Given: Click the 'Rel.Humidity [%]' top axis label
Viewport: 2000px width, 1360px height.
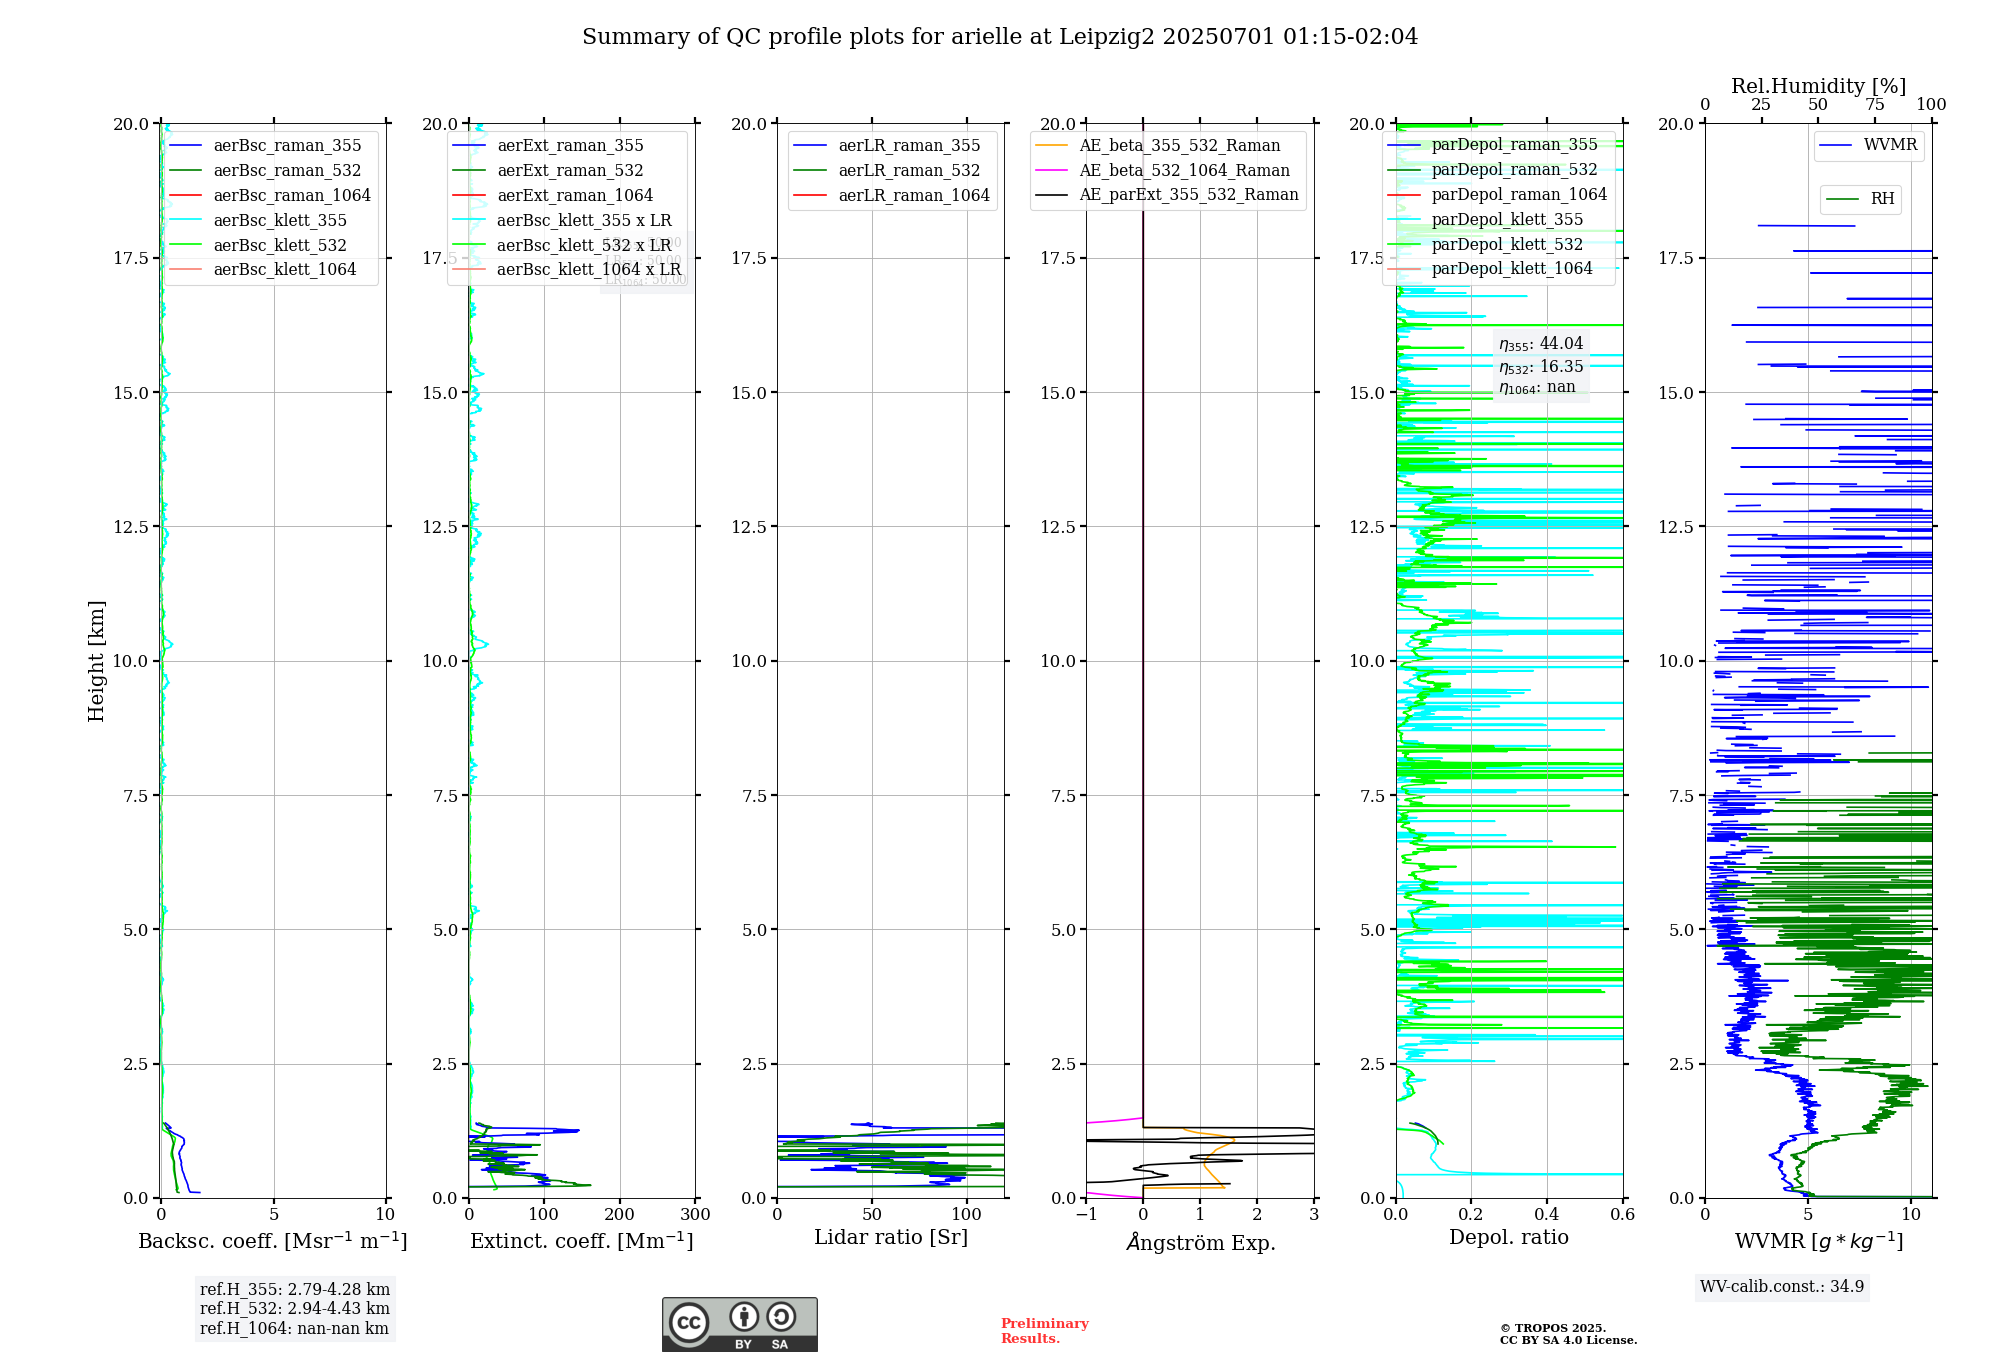Looking at the screenshot, I should coord(1819,86).
